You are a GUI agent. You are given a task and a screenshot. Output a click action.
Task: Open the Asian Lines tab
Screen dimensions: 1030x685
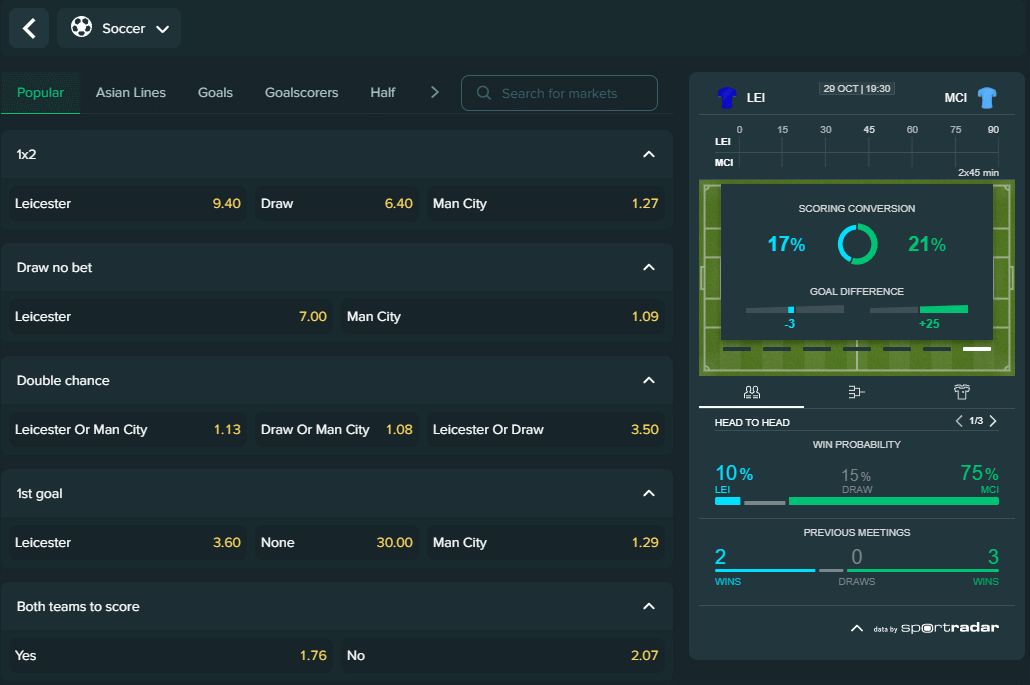[x=131, y=93]
